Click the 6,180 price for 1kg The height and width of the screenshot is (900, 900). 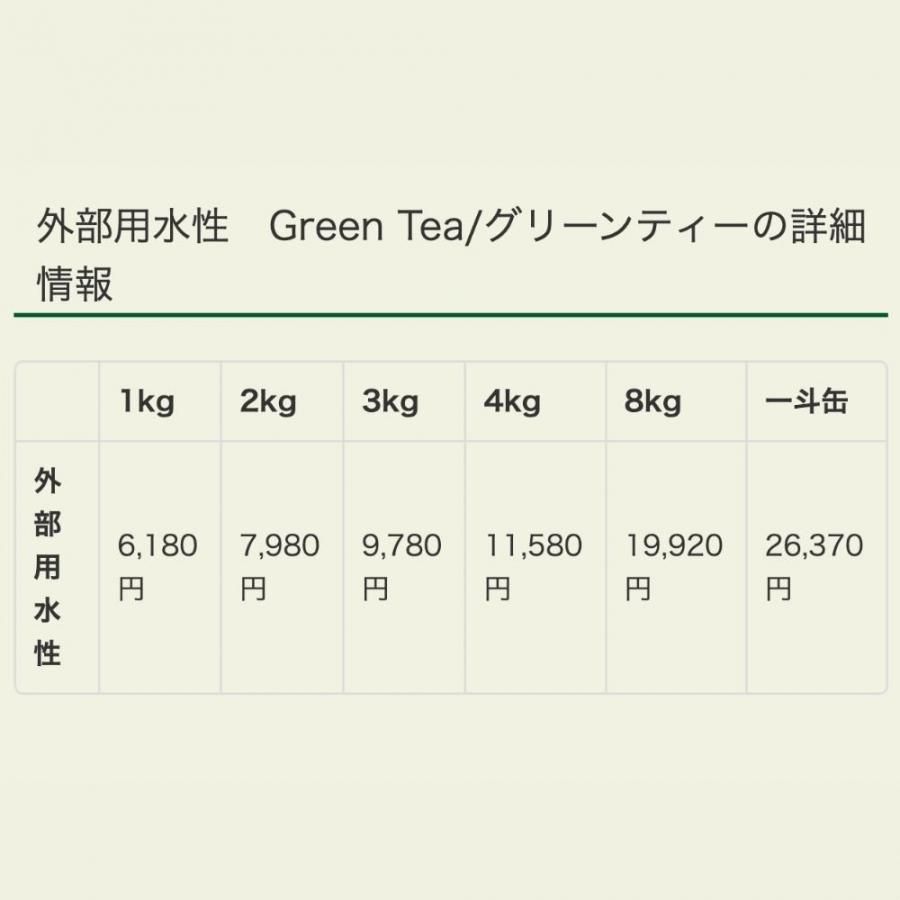point(158,546)
